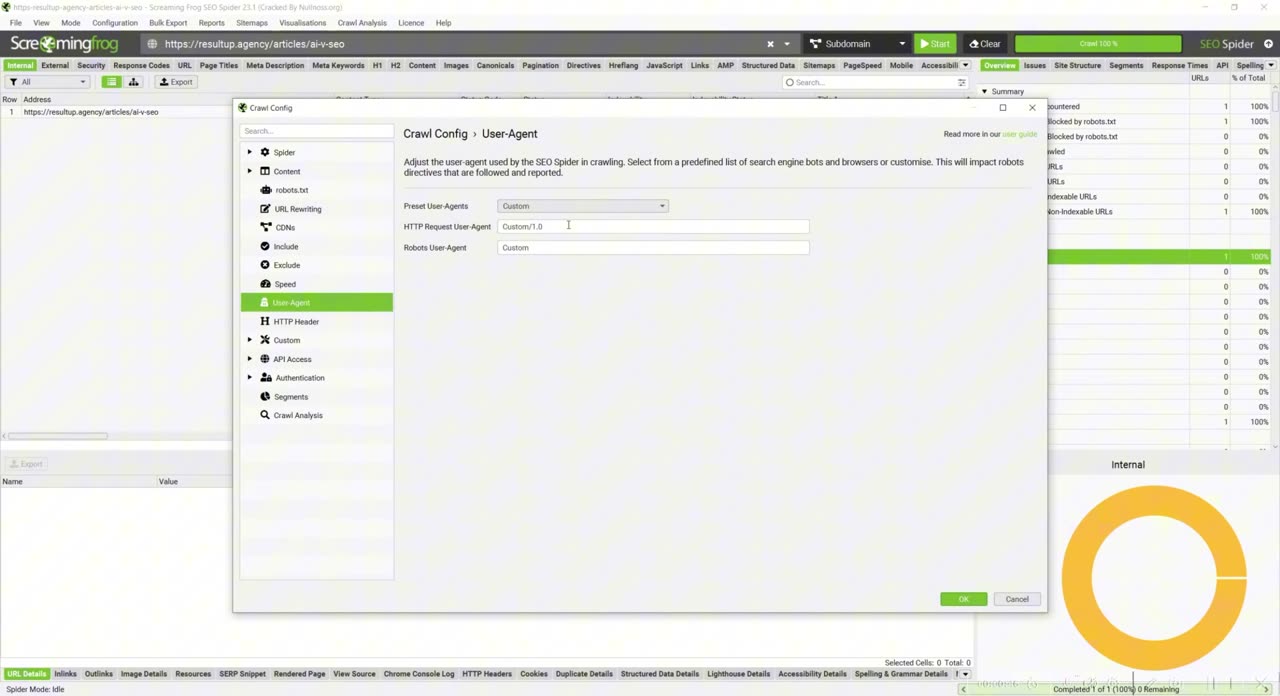Cancel the Crawl Config dialog

(1017, 599)
